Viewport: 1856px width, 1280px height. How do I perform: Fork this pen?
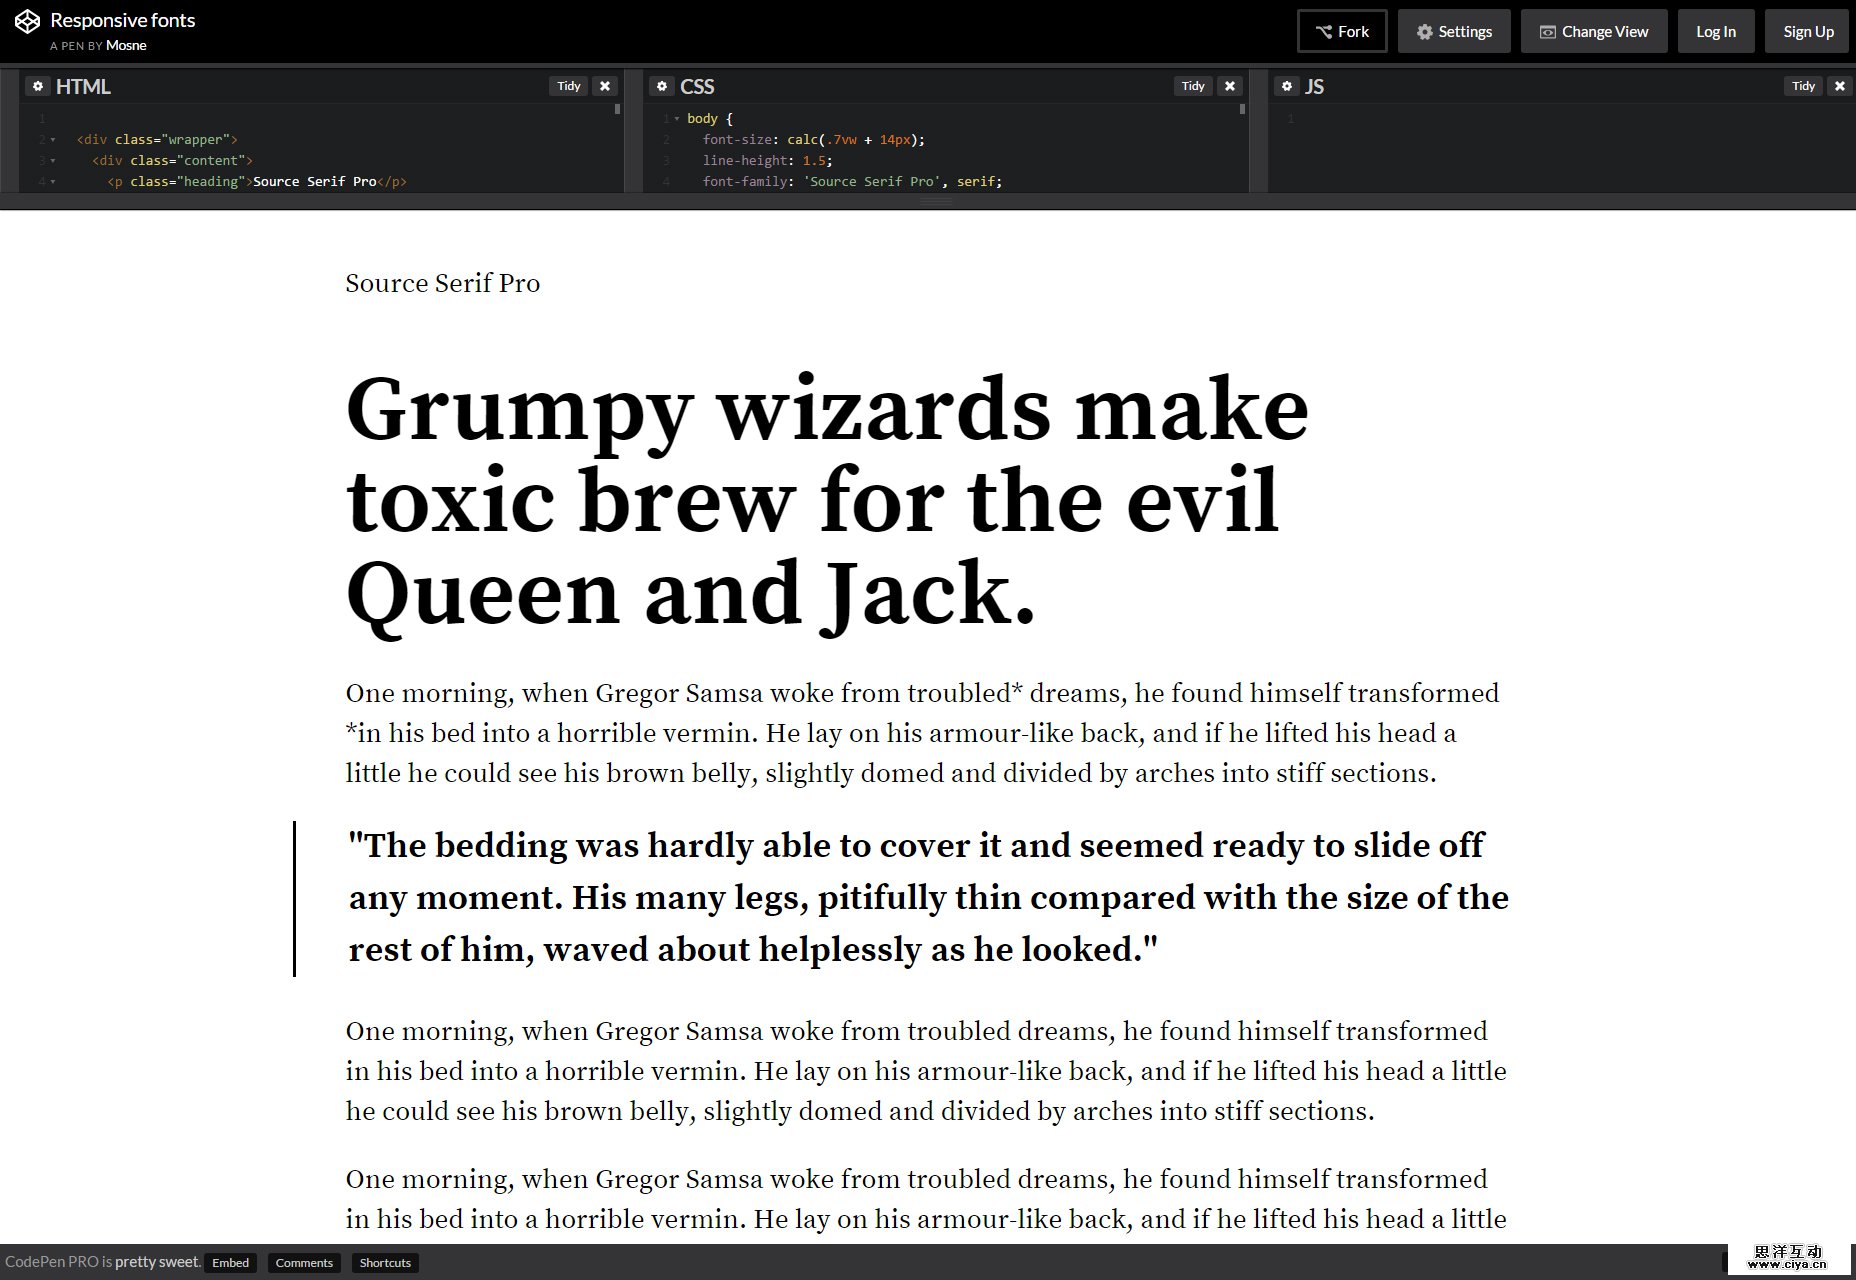(1341, 31)
